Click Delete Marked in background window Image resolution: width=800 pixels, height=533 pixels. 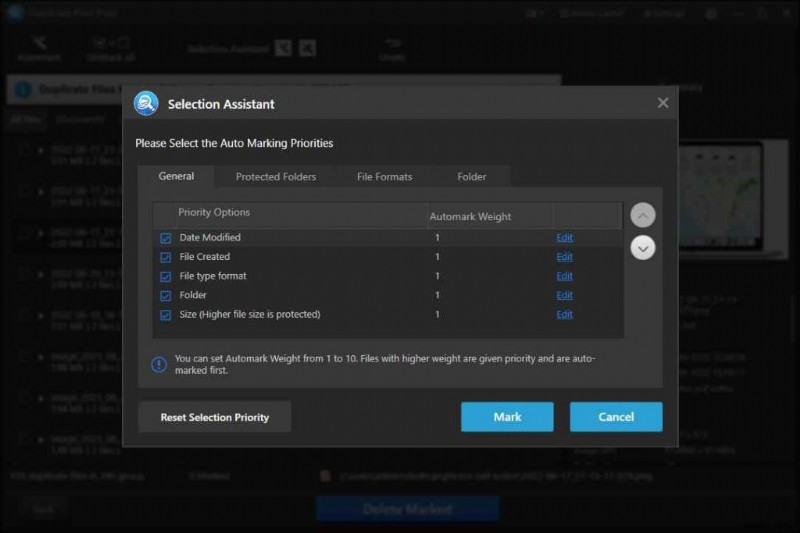pyautogui.click(x=407, y=509)
